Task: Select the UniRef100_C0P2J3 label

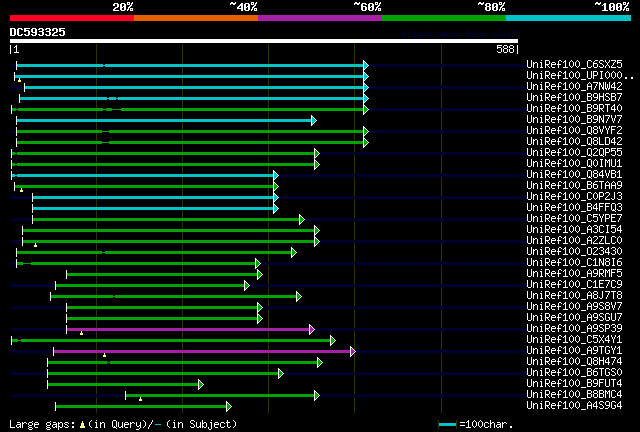Action: 574,196
